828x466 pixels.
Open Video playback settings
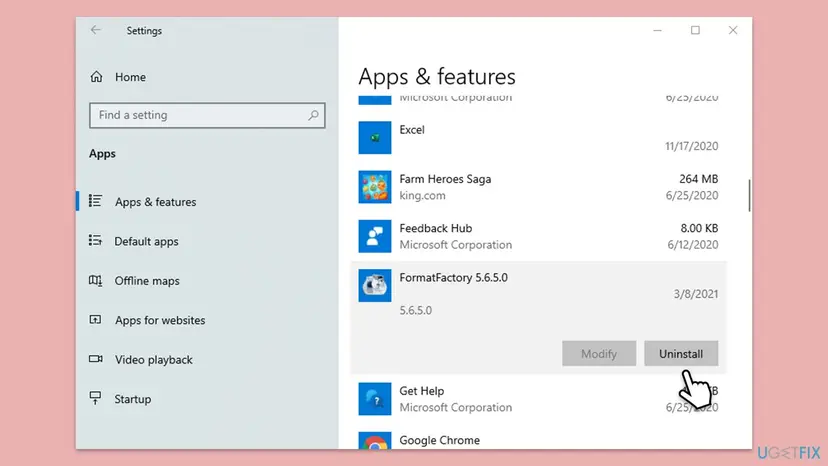tap(154, 360)
